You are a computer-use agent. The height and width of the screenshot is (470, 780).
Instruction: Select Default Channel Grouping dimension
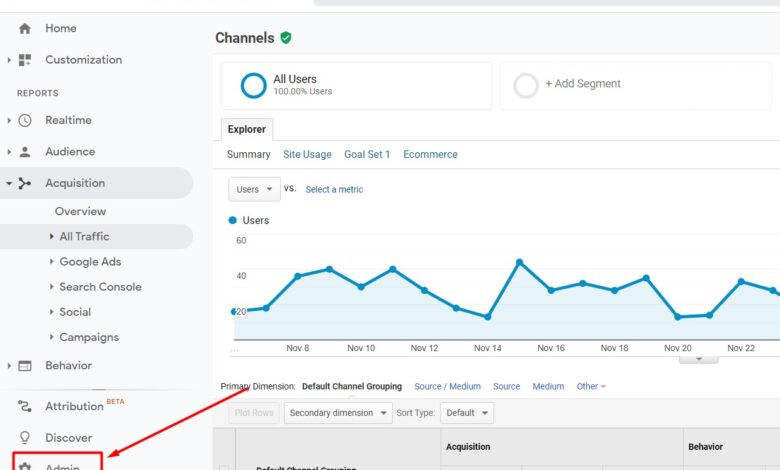tap(352, 386)
